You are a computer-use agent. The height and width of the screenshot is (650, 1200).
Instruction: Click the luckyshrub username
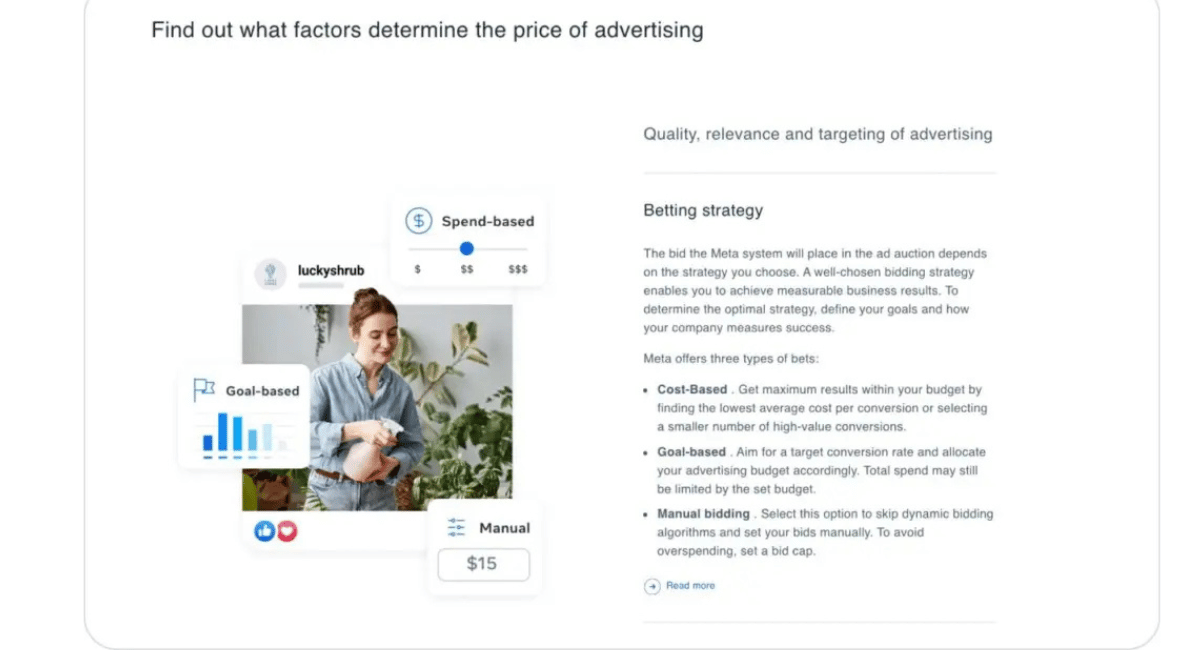click(x=331, y=270)
